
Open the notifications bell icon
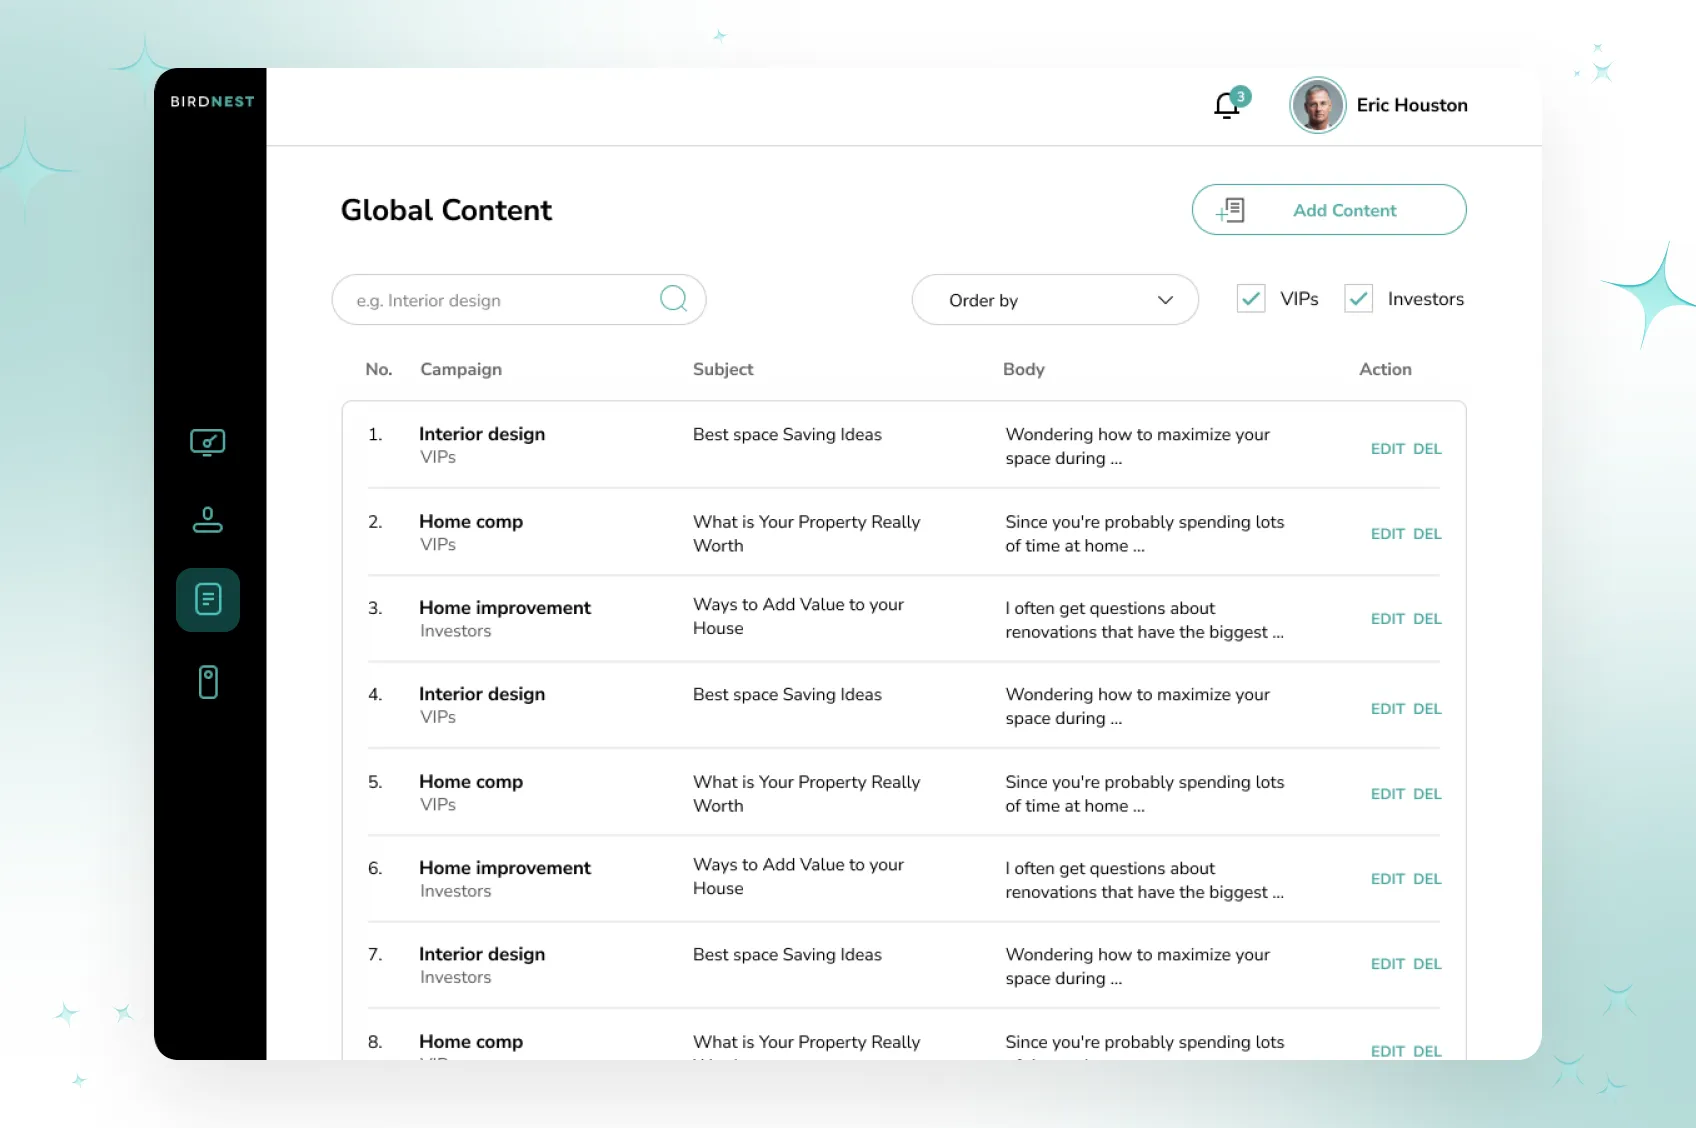(1227, 105)
